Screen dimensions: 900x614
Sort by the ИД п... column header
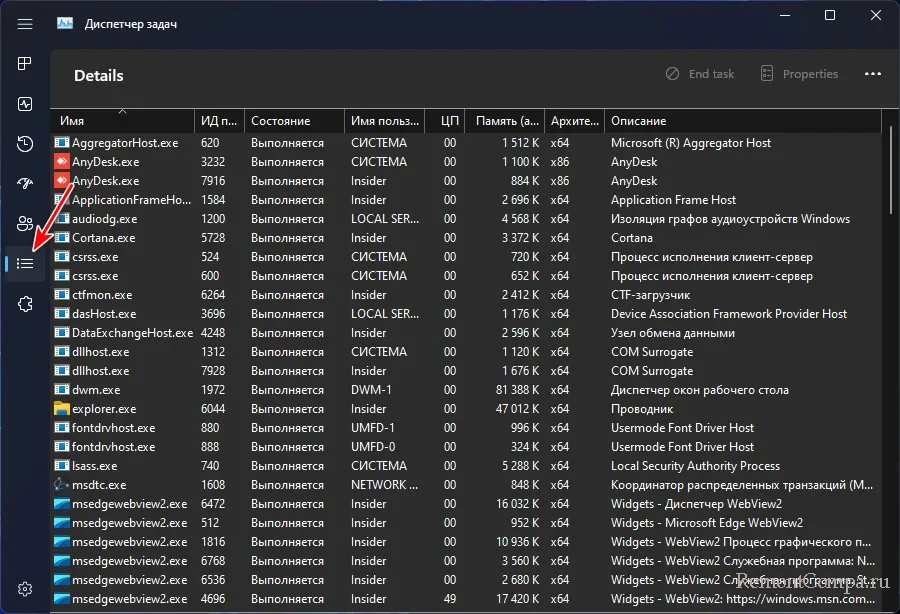[219, 121]
